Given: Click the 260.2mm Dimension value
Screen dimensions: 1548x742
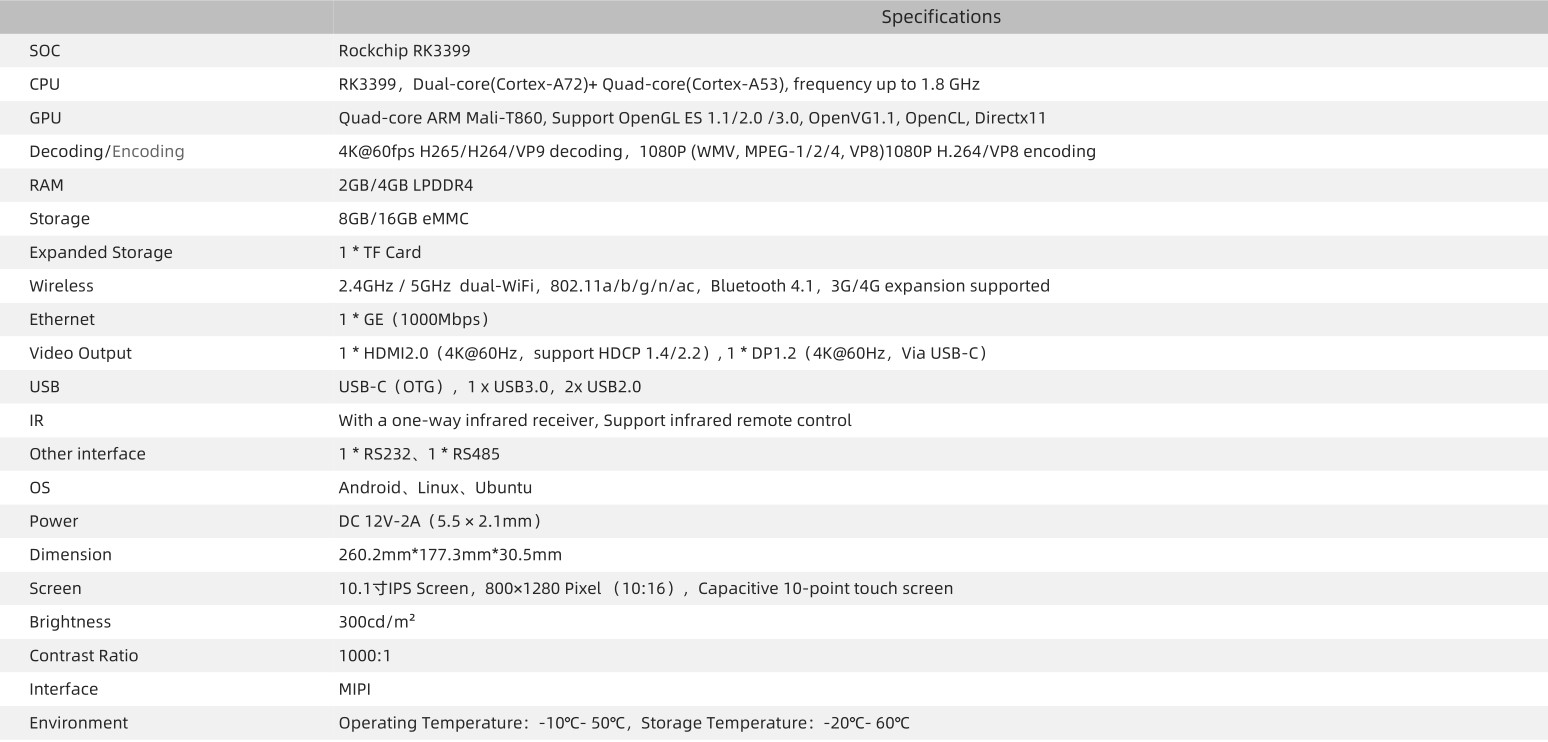Looking at the screenshot, I should tap(450, 555).
